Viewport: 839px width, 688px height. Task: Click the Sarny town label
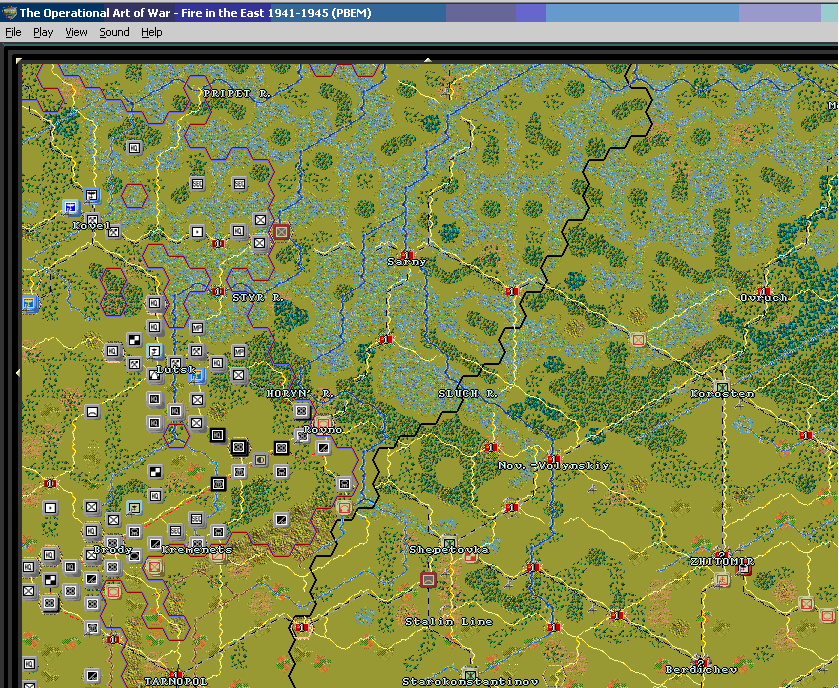[x=407, y=262]
